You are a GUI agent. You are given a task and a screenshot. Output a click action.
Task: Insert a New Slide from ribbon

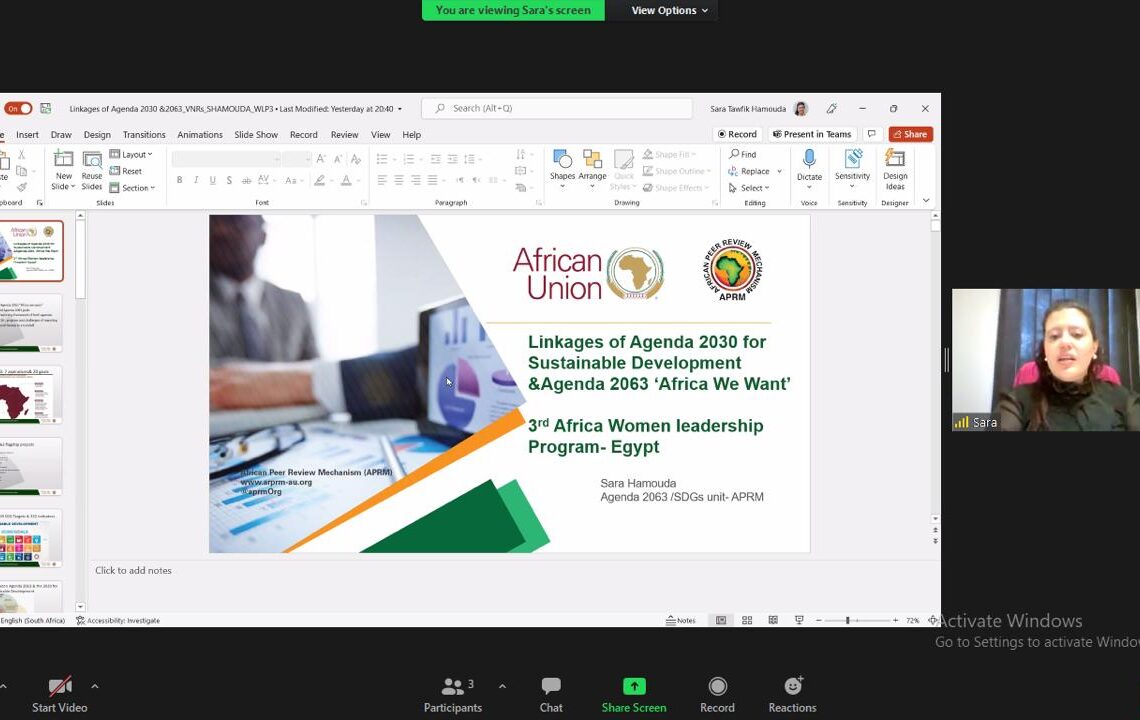63,168
